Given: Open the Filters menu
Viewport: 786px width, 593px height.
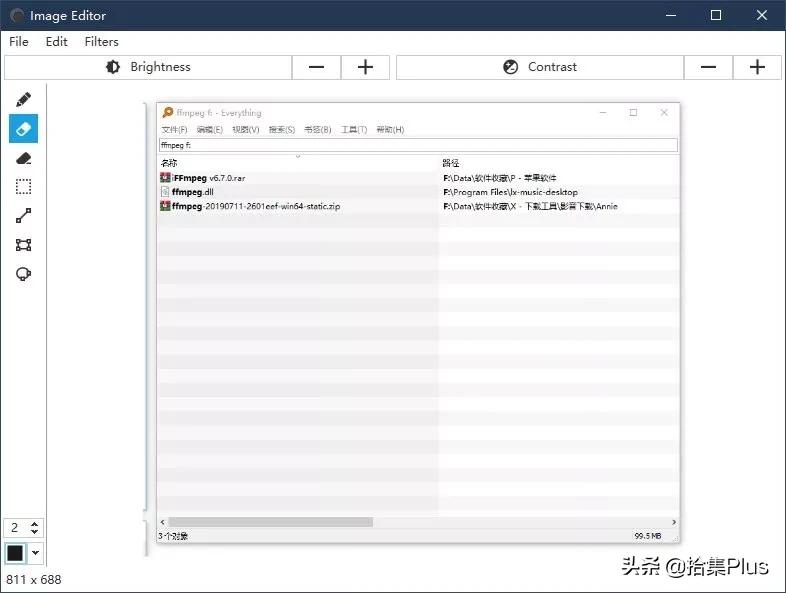Looking at the screenshot, I should coord(101,42).
